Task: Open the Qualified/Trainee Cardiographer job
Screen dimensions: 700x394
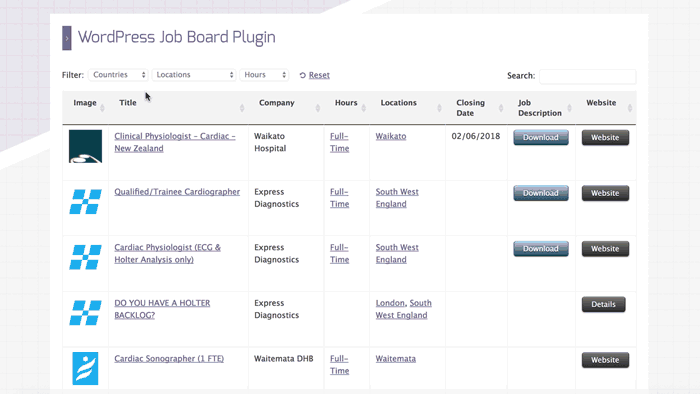Action: click(177, 192)
